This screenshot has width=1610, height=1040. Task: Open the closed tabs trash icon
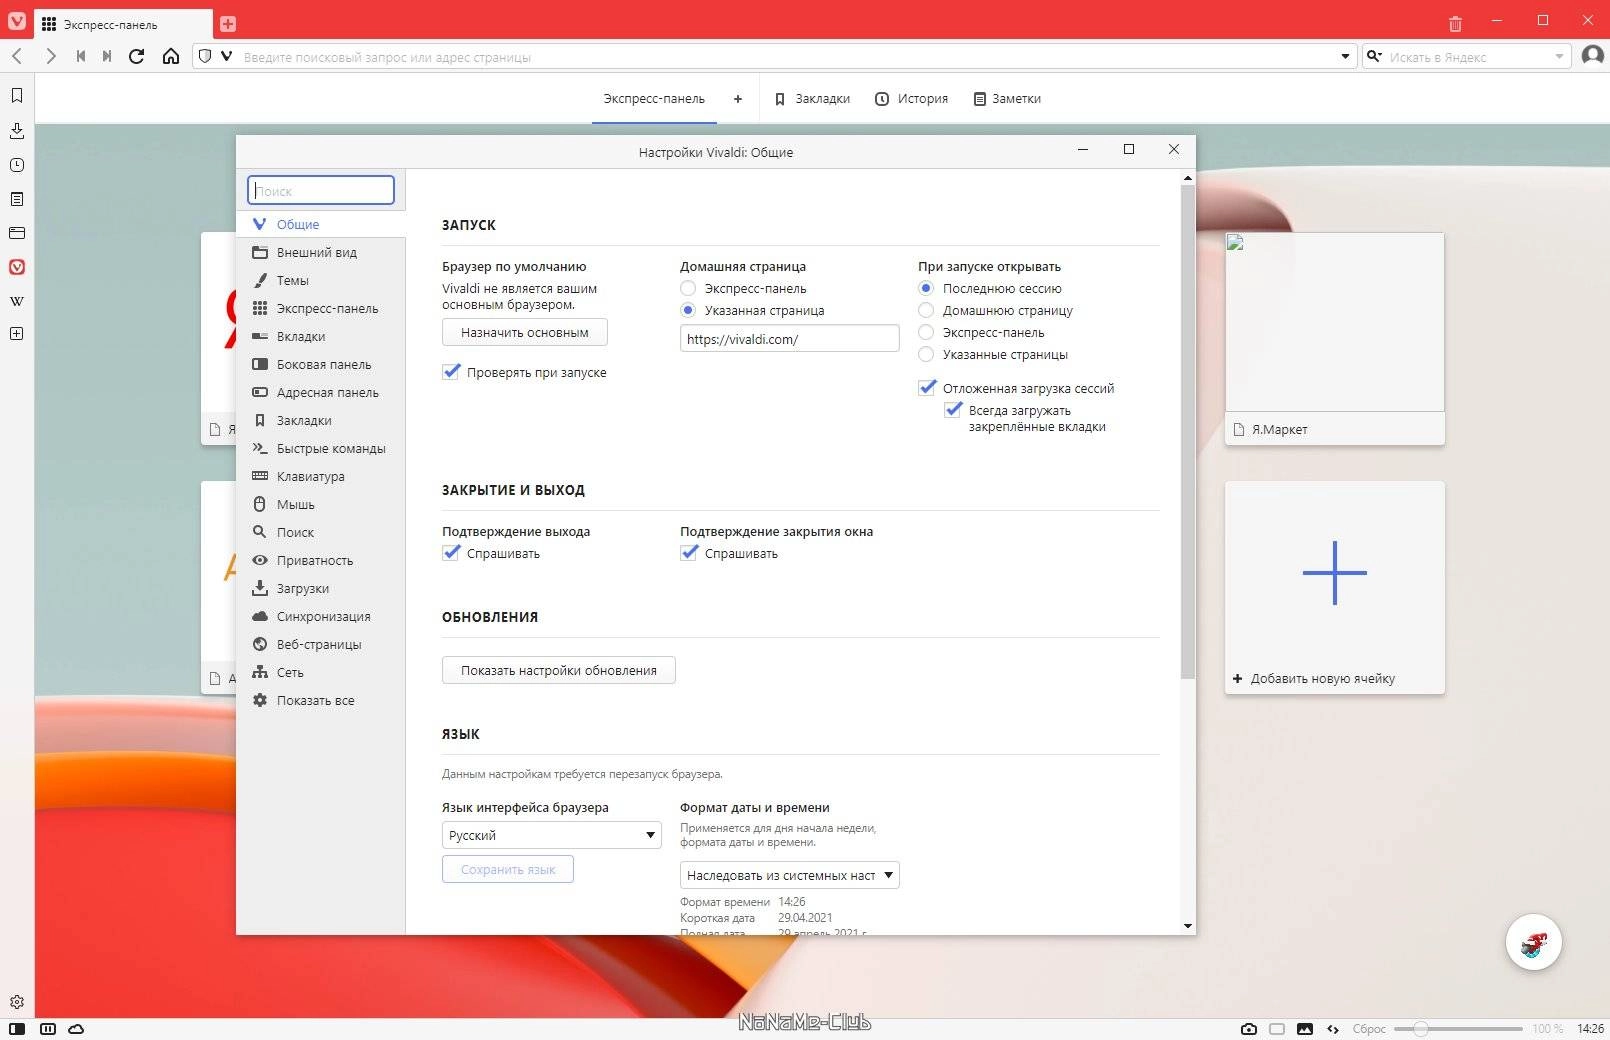tap(1455, 23)
